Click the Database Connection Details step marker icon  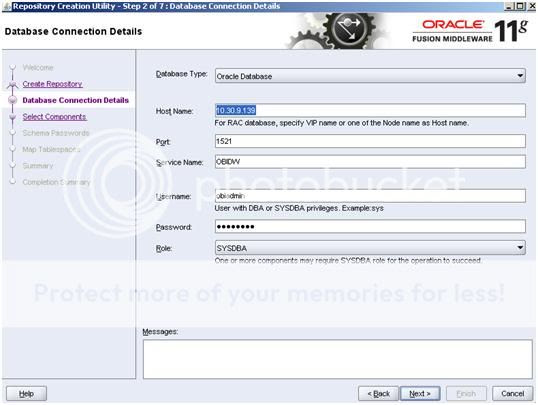[13, 100]
